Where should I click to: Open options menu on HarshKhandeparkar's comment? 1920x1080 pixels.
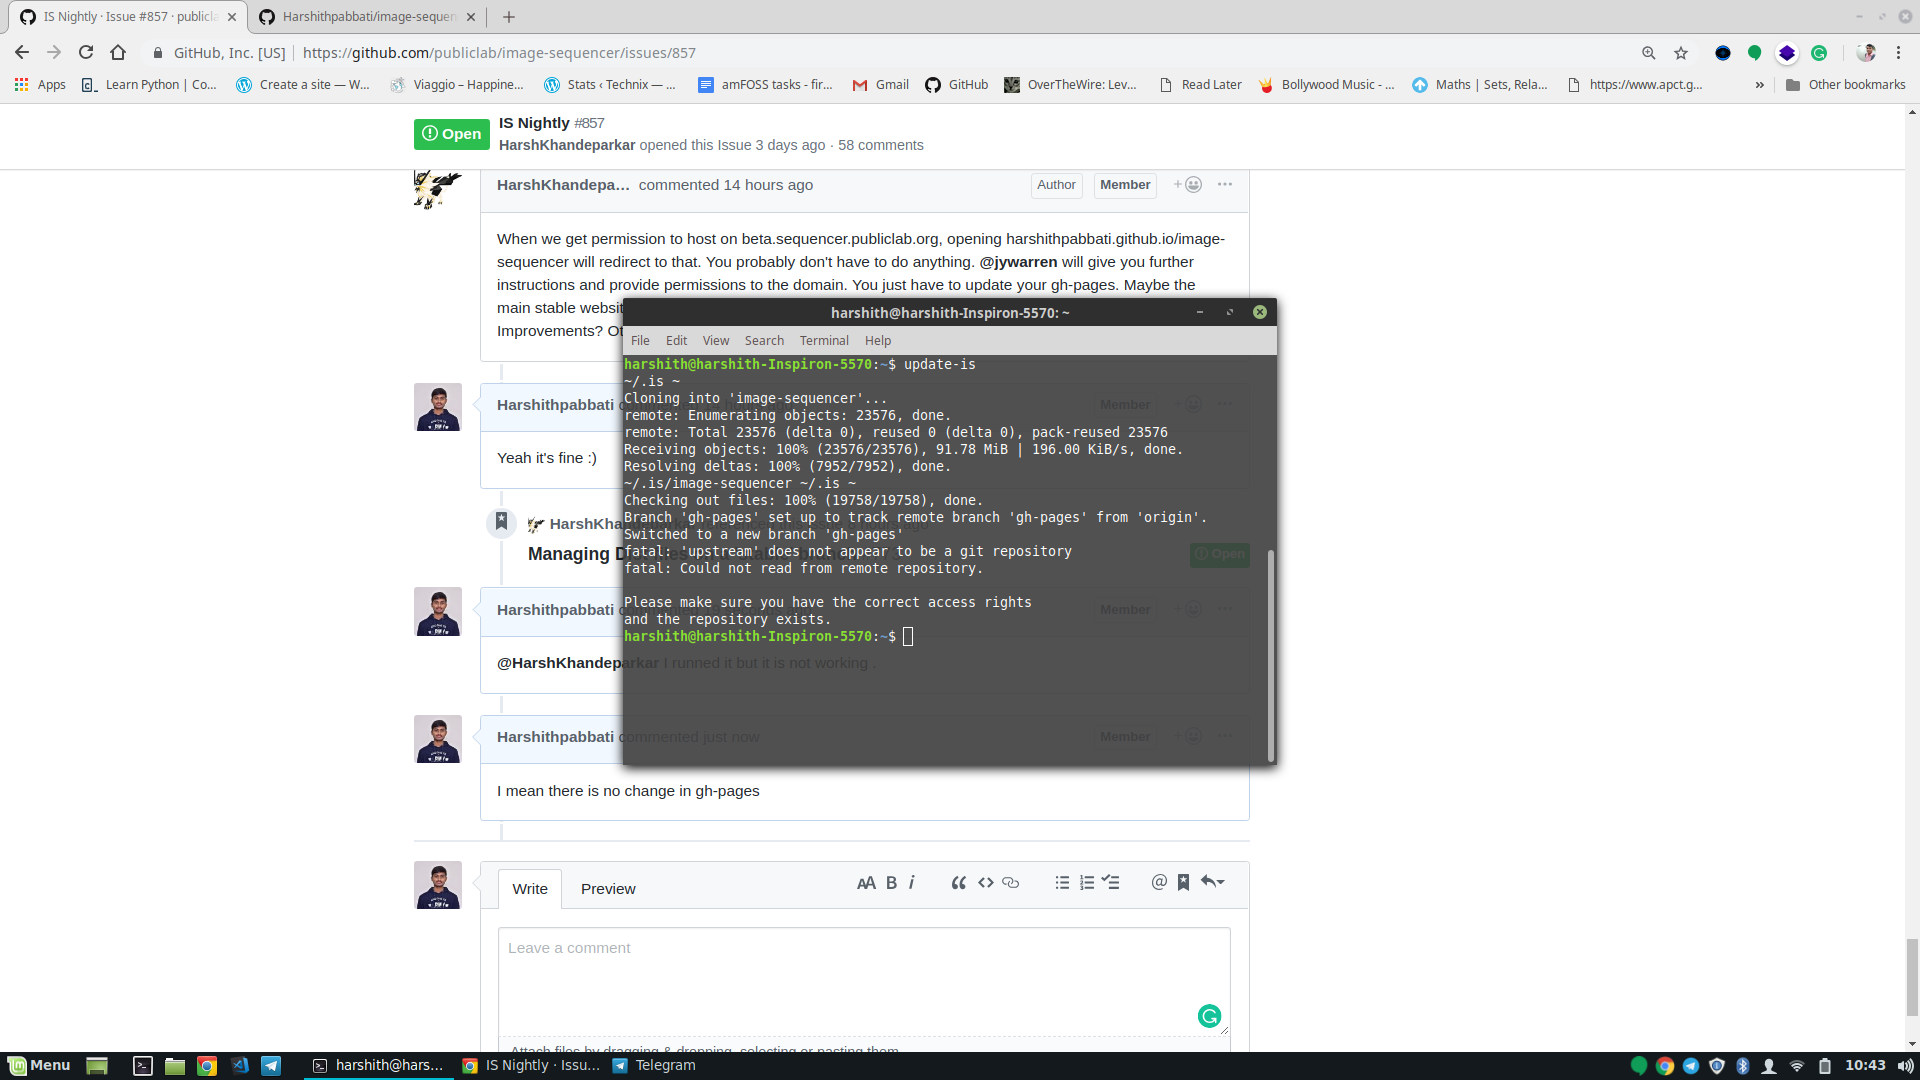point(1225,185)
